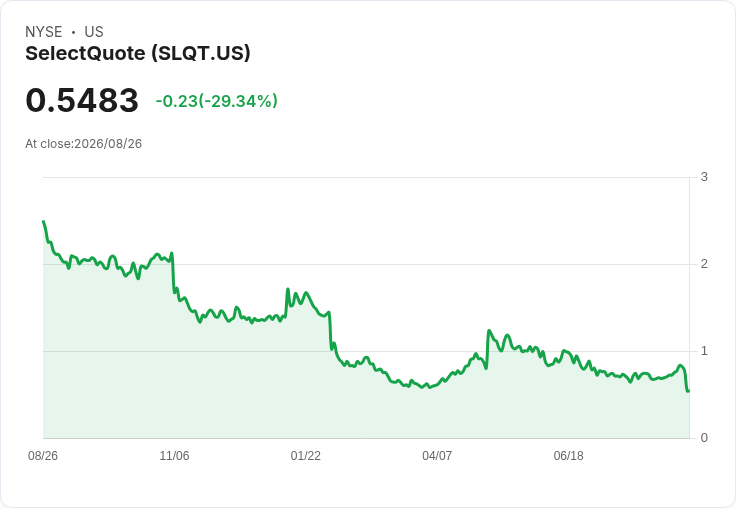The height and width of the screenshot is (508, 736).
Task: Click the y-axis label 0
Action: (x=704, y=438)
